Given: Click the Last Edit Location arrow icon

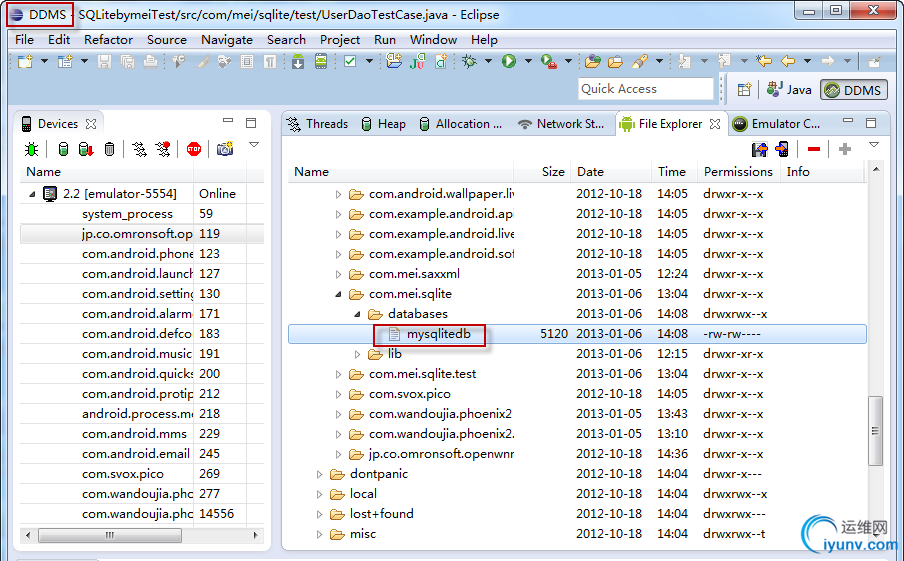Looking at the screenshot, I should [x=764, y=61].
